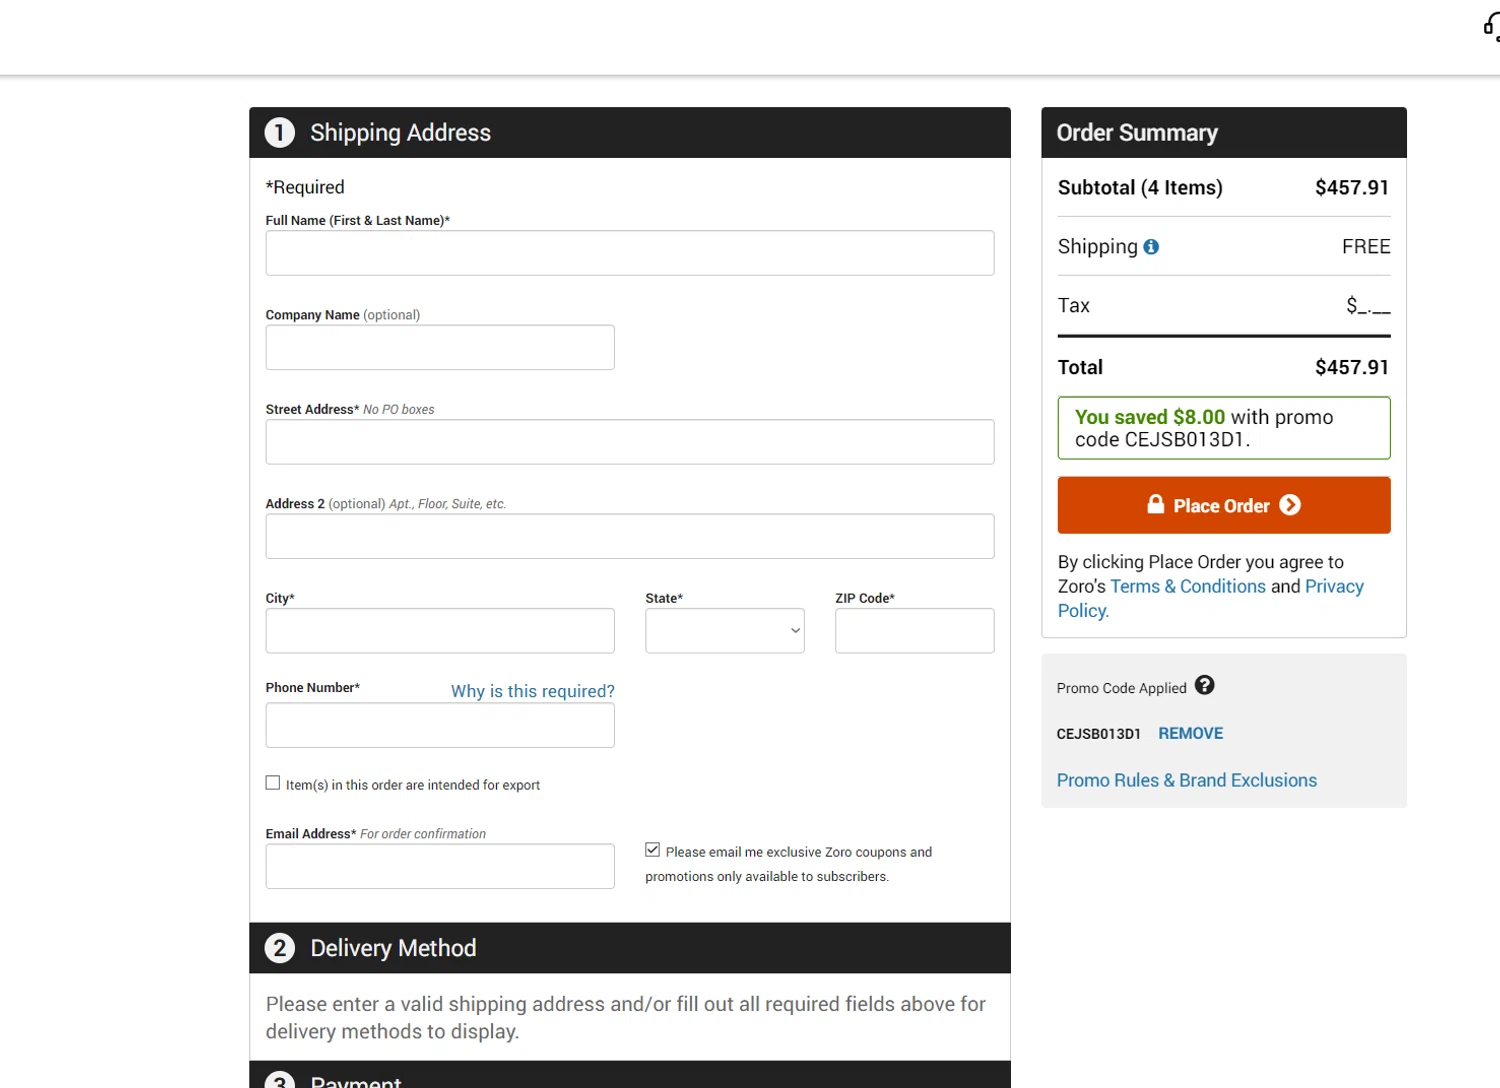
Task: Click the Email Address field
Action: [x=439, y=867]
